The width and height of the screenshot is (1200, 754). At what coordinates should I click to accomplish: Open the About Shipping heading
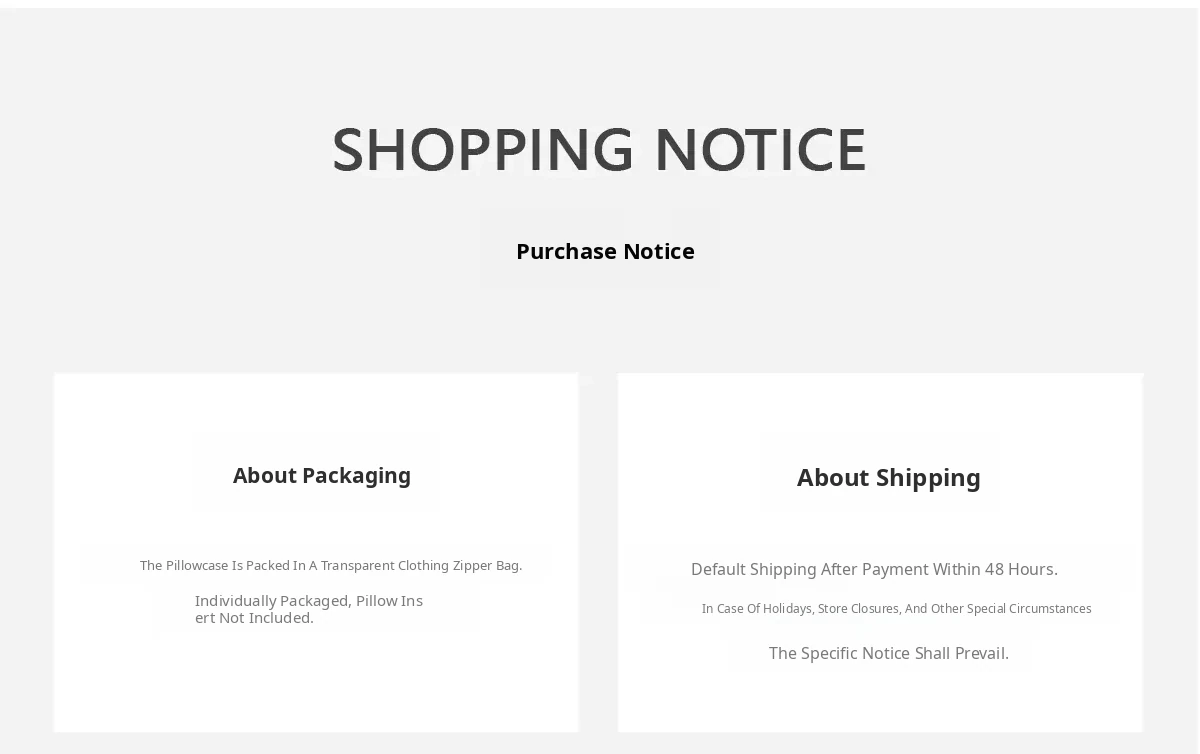click(x=889, y=478)
